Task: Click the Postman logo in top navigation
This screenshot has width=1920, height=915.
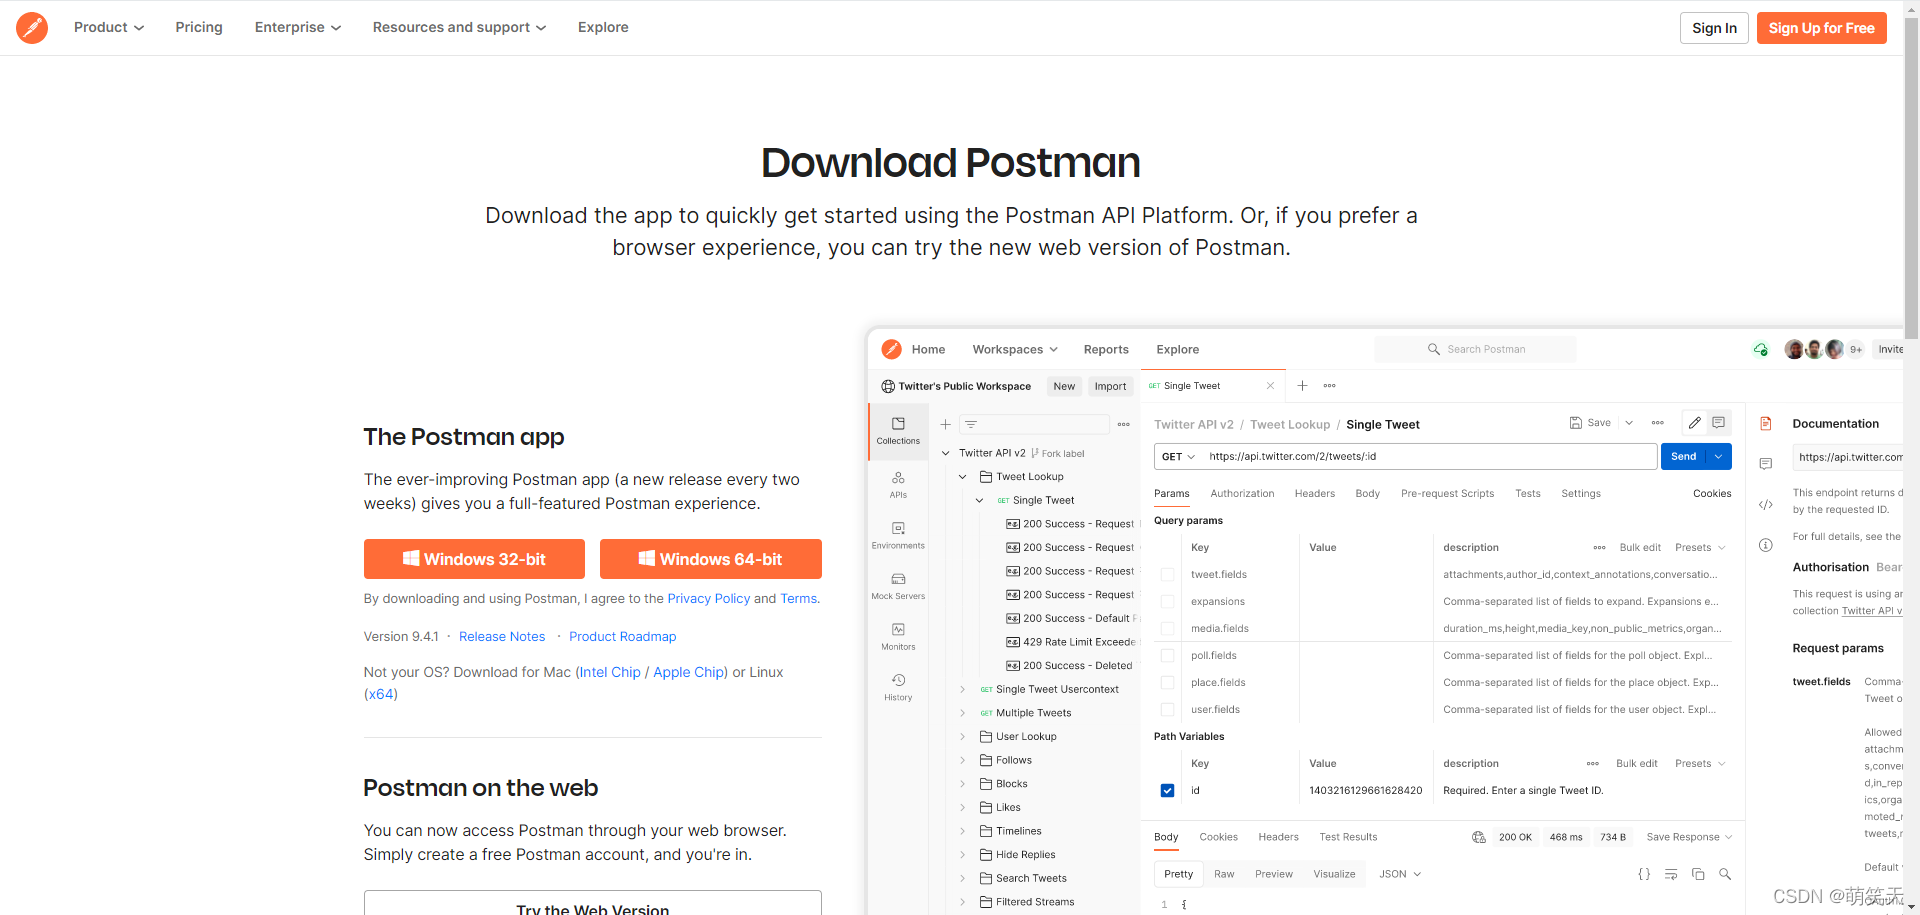Action: (32, 28)
